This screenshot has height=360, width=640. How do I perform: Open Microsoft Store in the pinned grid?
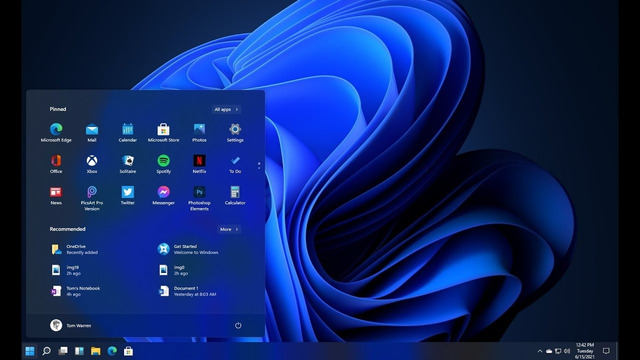pos(163,133)
